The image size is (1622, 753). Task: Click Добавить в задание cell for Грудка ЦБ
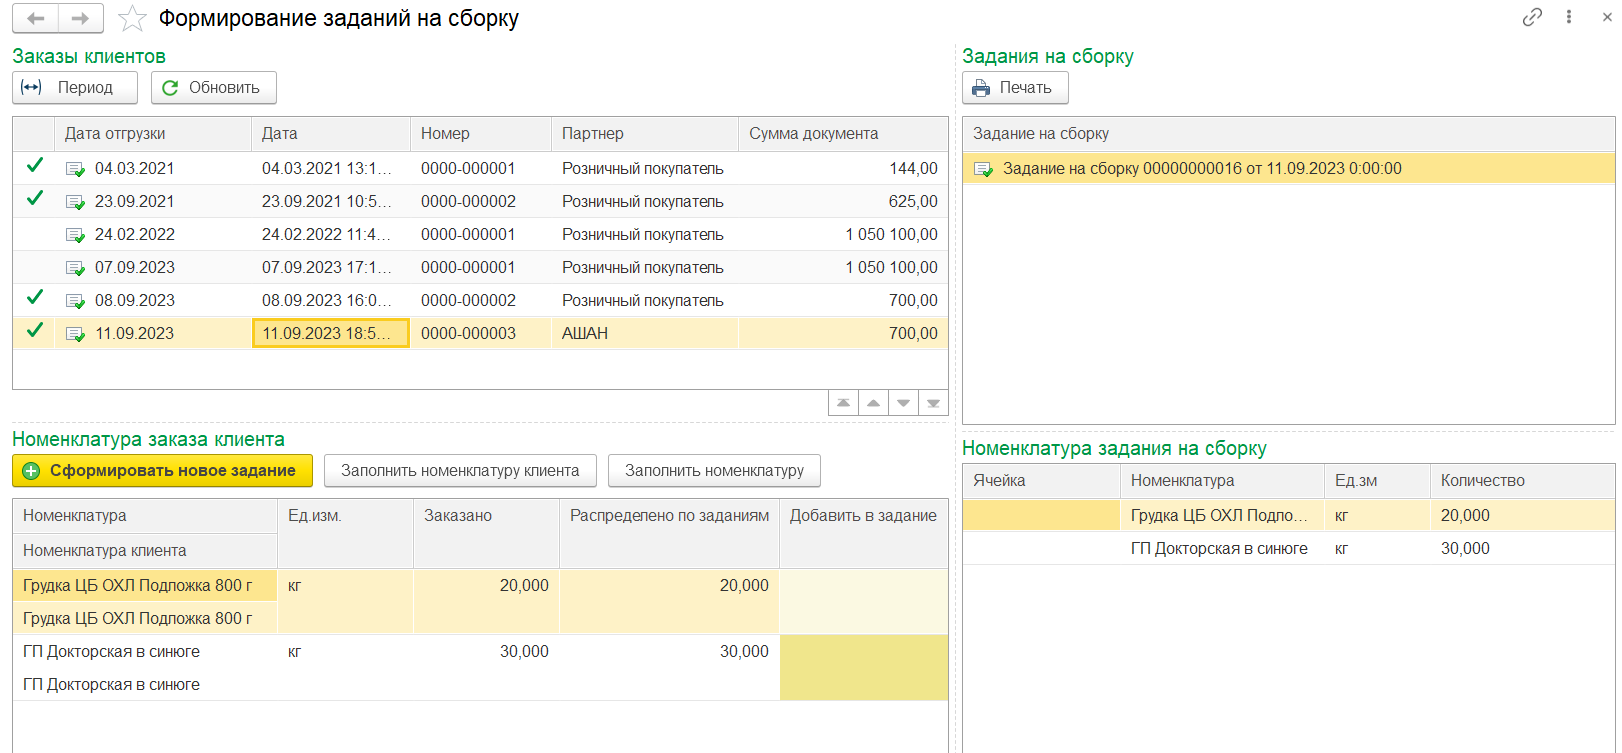point(864,601)
